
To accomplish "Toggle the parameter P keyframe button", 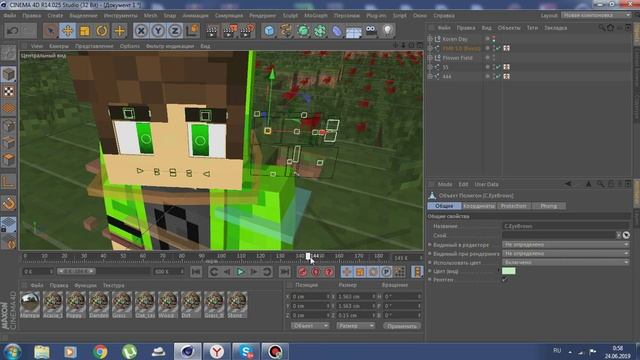I will point(386,271).
